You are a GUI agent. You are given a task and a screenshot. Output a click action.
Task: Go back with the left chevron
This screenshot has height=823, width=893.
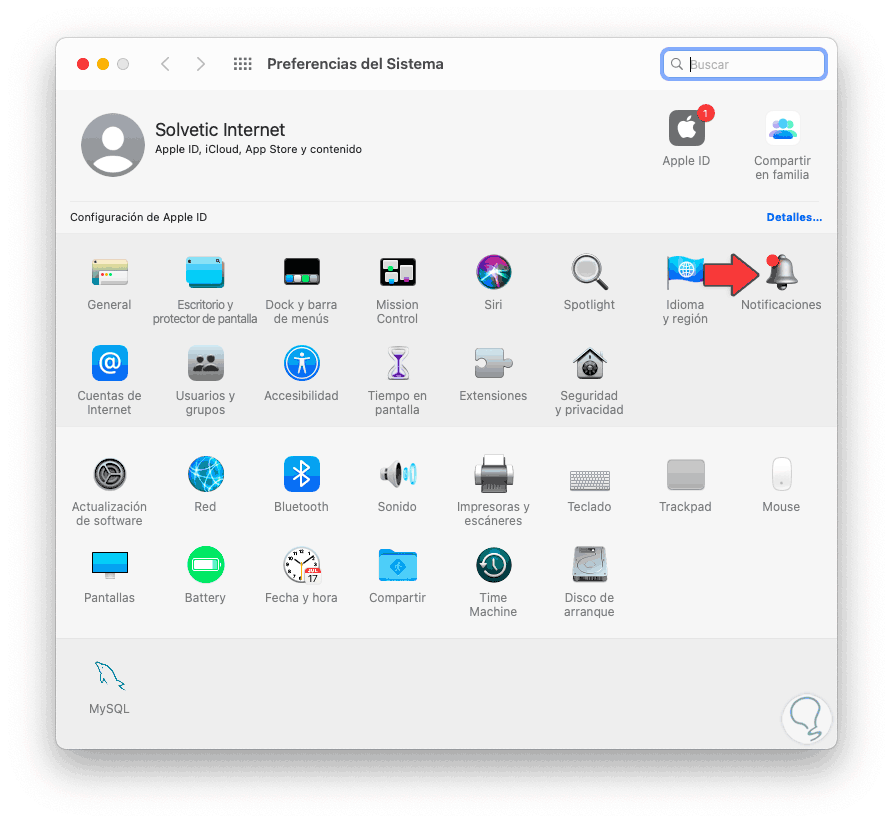pyautogui.click(x=165, y=64)
